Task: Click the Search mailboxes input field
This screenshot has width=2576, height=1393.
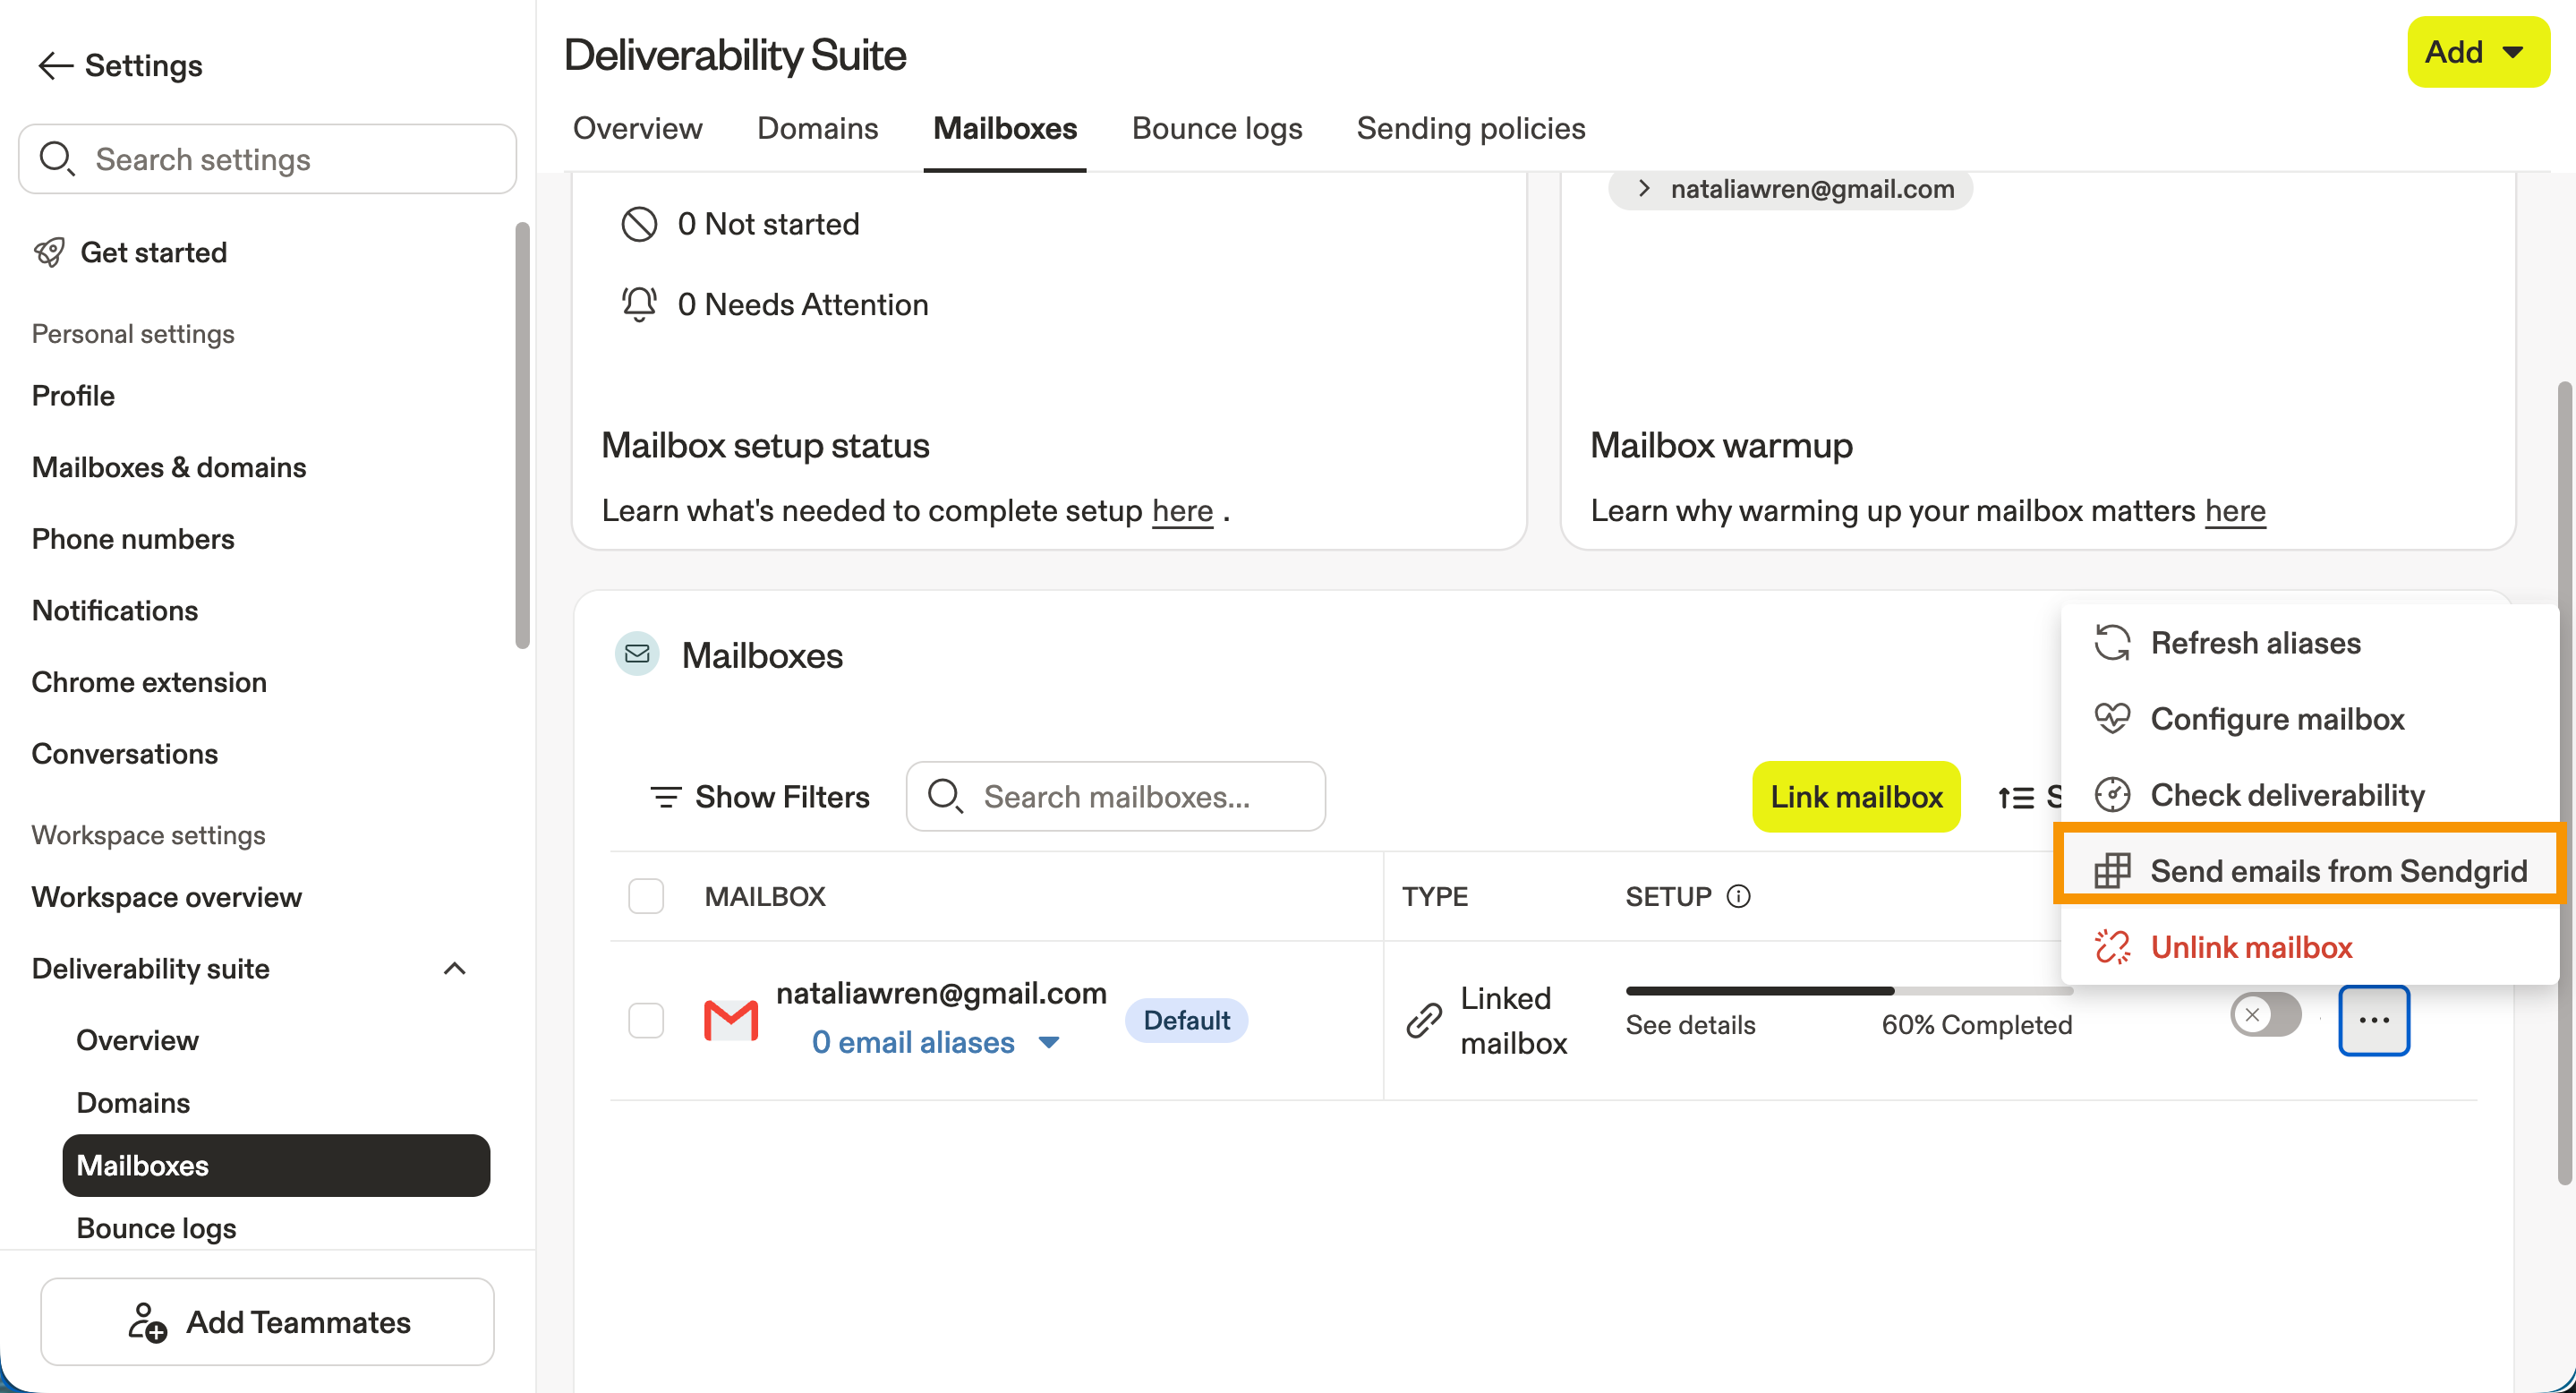Action: [1116, 797]
